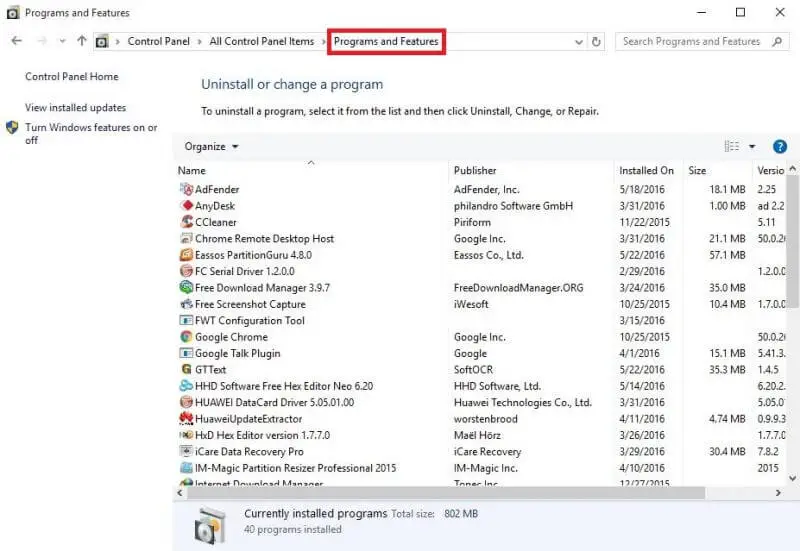Open the recent locations dropdown arrow
The height and width of the screenshot is (551, 800).
coord(62,41)
